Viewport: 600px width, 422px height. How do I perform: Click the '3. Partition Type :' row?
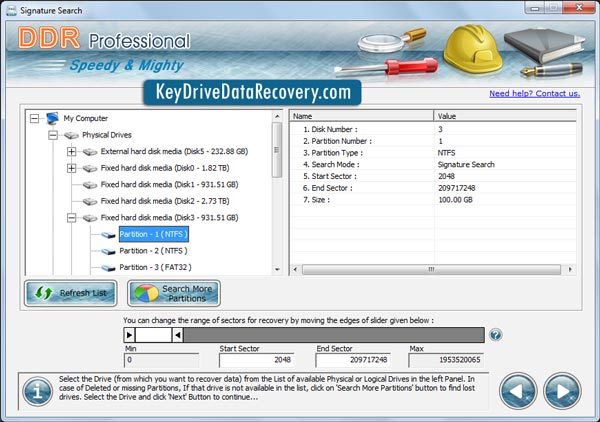pyautogui.click(x=433, y=153)
